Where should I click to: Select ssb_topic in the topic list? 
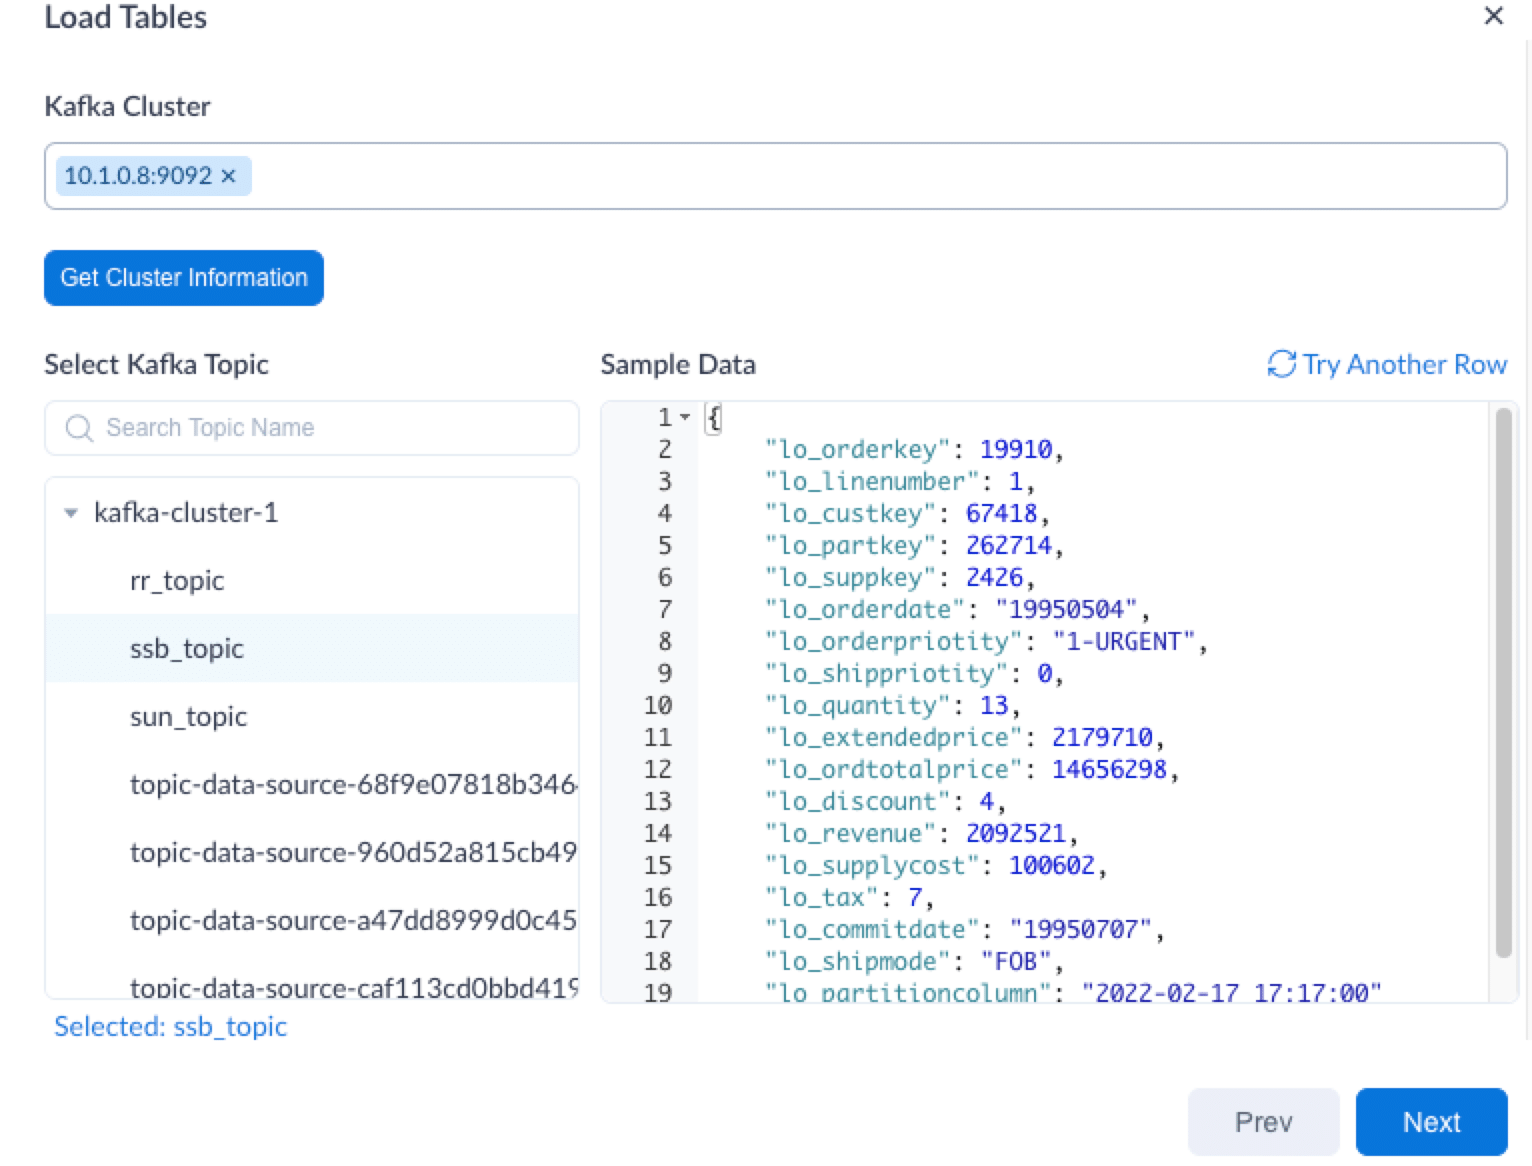click(x=187, y=649)
